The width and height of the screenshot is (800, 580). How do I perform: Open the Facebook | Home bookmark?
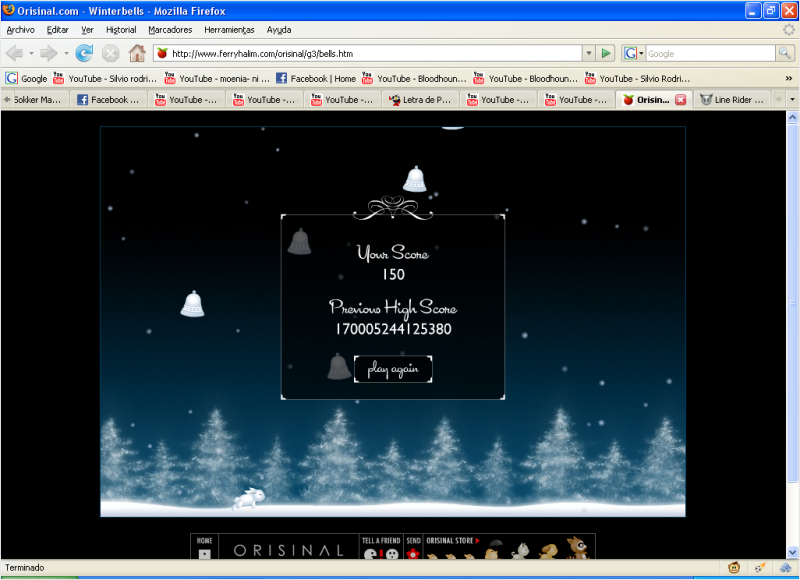click(x=315, y=78)
